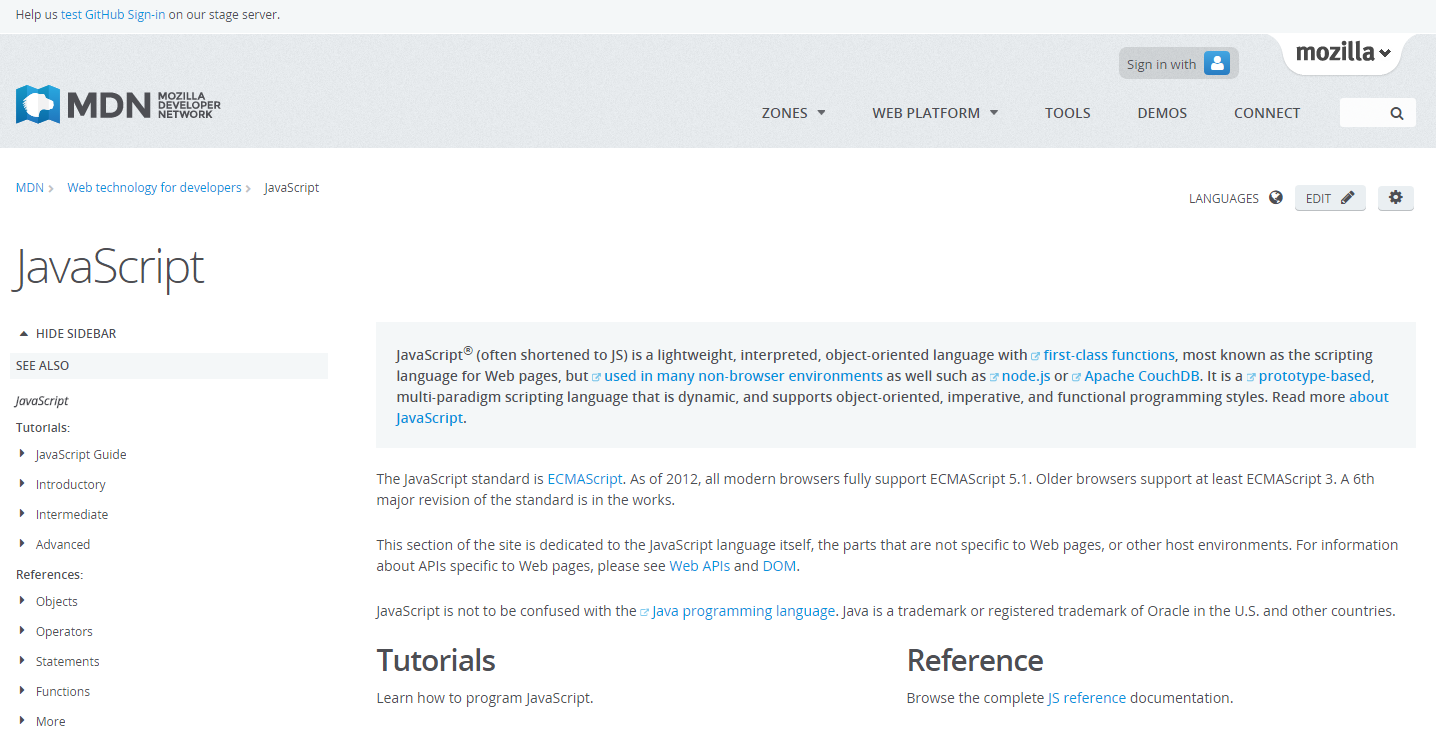Click JavaScript text in breadcrumb
1436x729 pixels.
pyautogui.click(x=292, y=187)
